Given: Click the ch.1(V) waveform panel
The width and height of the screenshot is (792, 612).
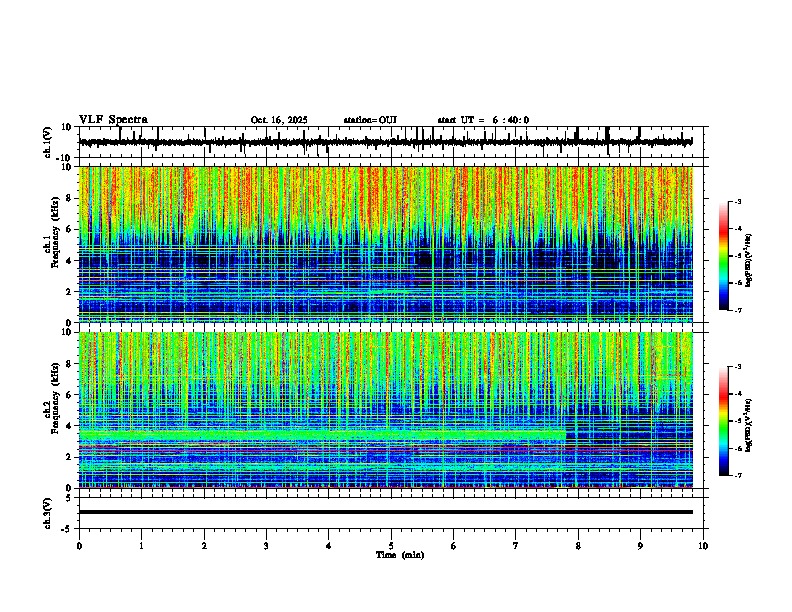Looking at the screenshot, I should (393, 142).
